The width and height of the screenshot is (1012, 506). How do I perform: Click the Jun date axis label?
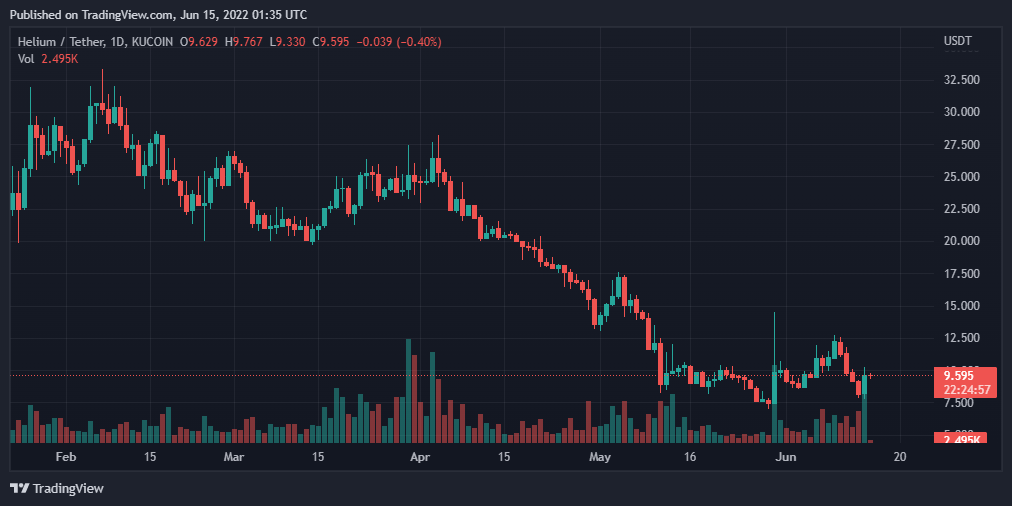785,457
